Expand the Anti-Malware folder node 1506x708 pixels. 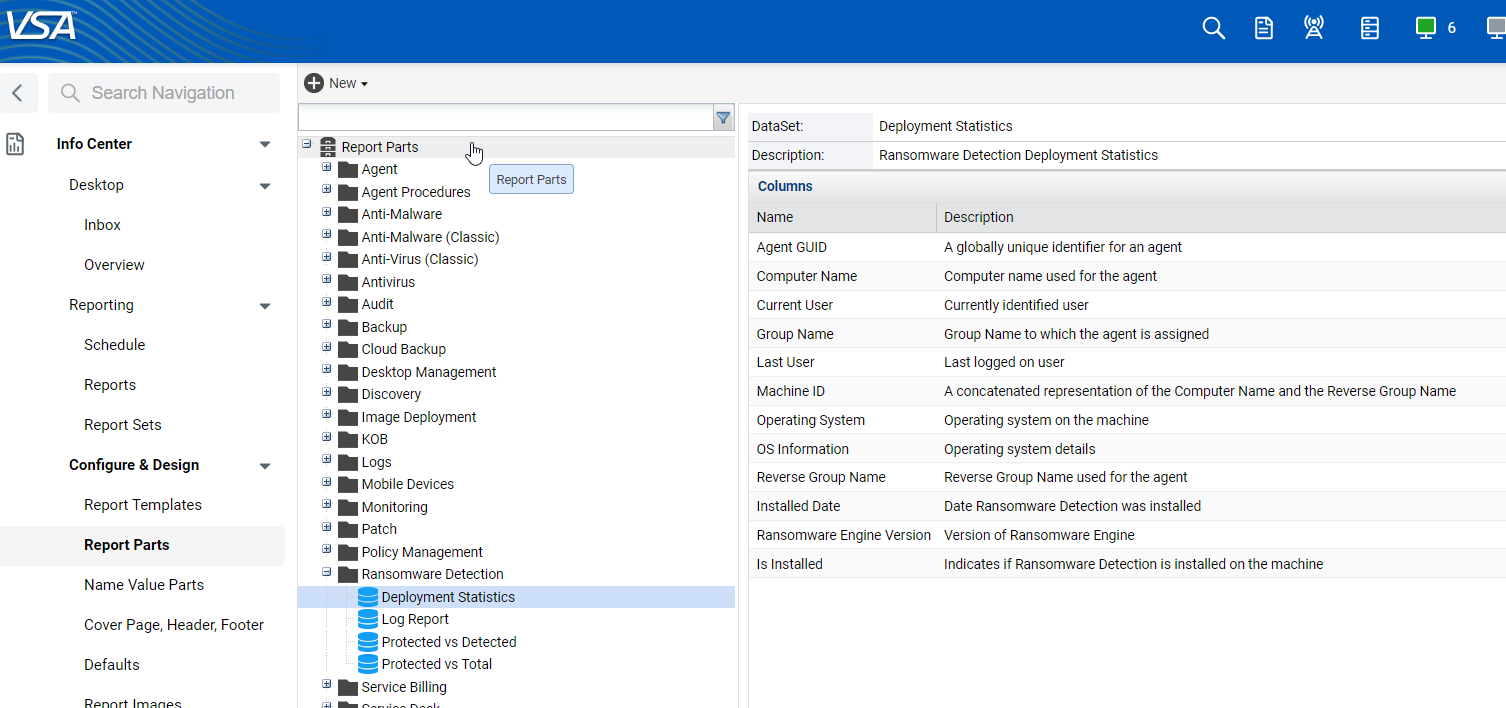tap(327, 212)
